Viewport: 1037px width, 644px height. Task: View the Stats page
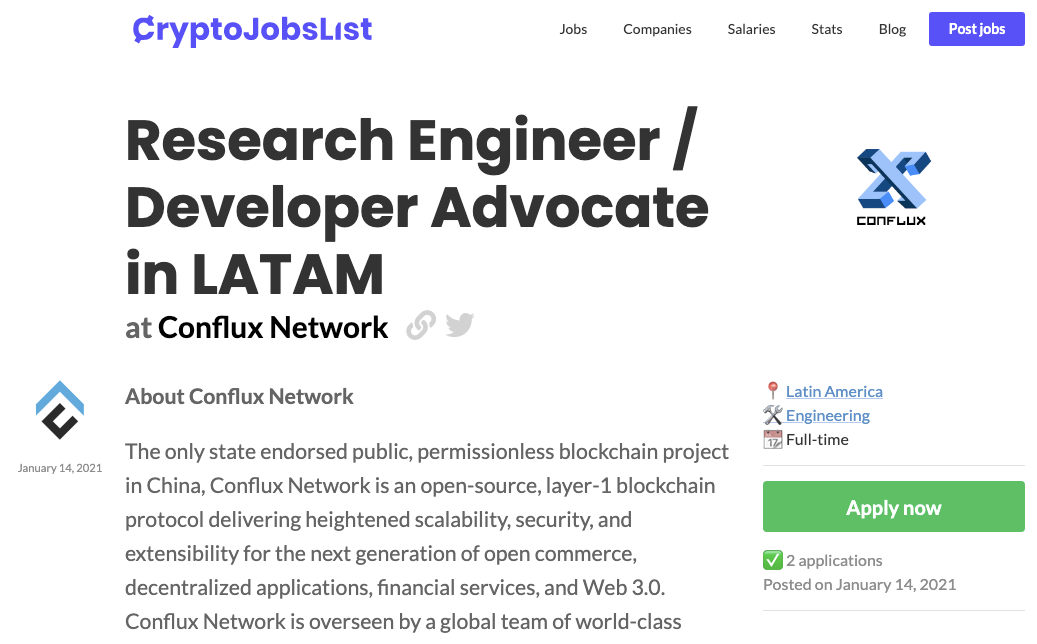point(826,29)
